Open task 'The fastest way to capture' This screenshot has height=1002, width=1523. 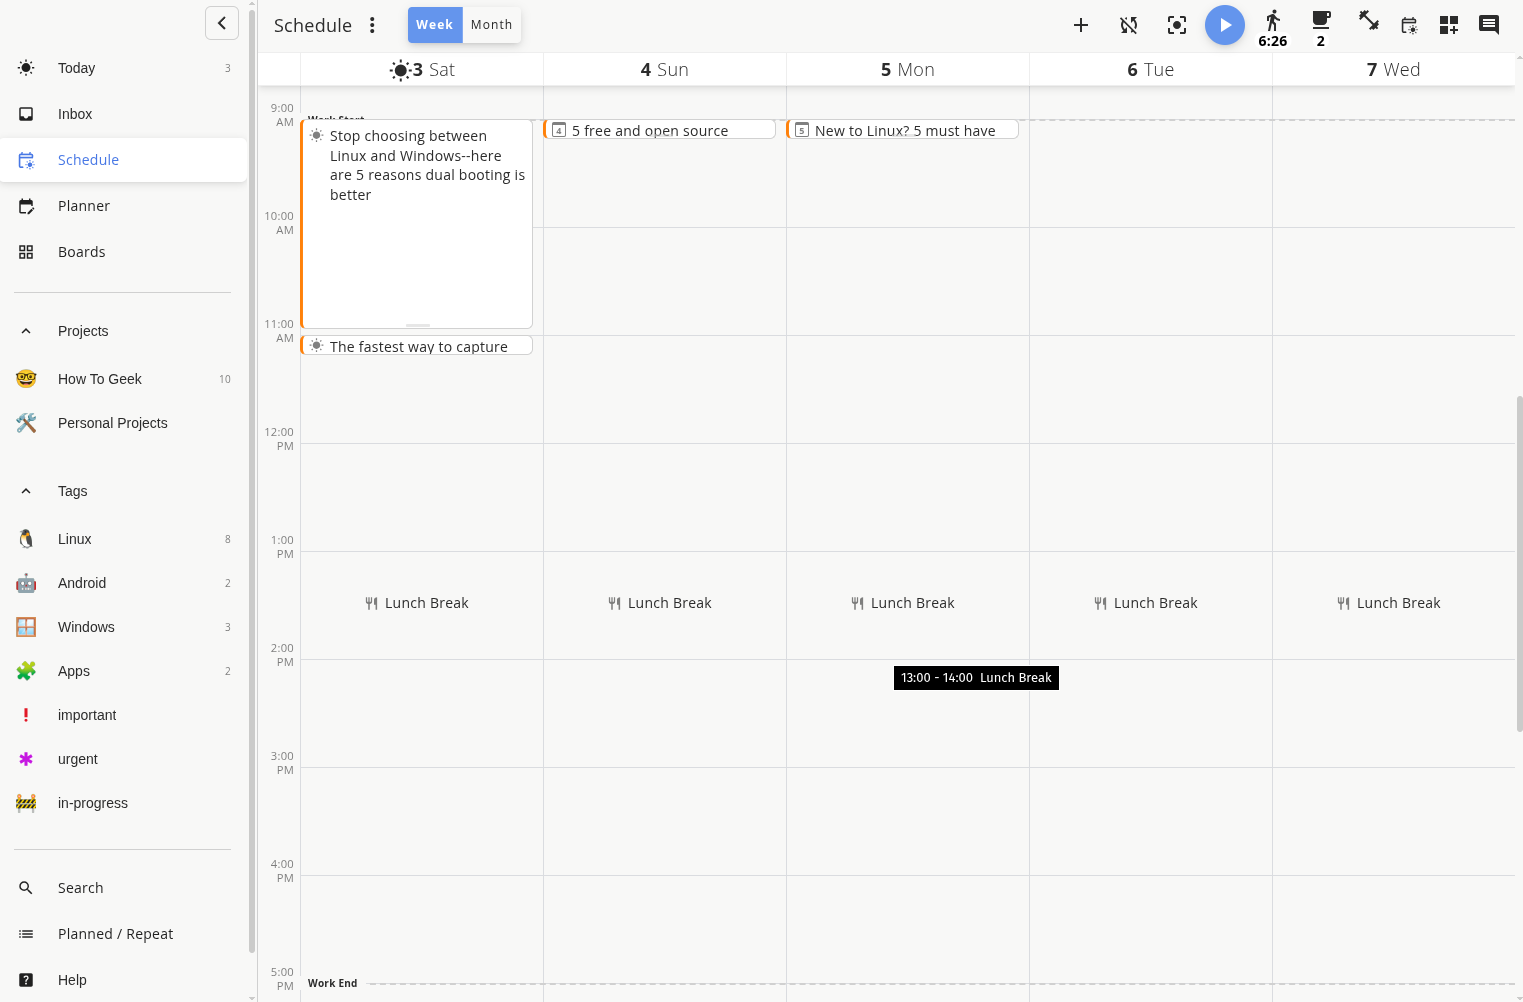click(x=417, y=346)
